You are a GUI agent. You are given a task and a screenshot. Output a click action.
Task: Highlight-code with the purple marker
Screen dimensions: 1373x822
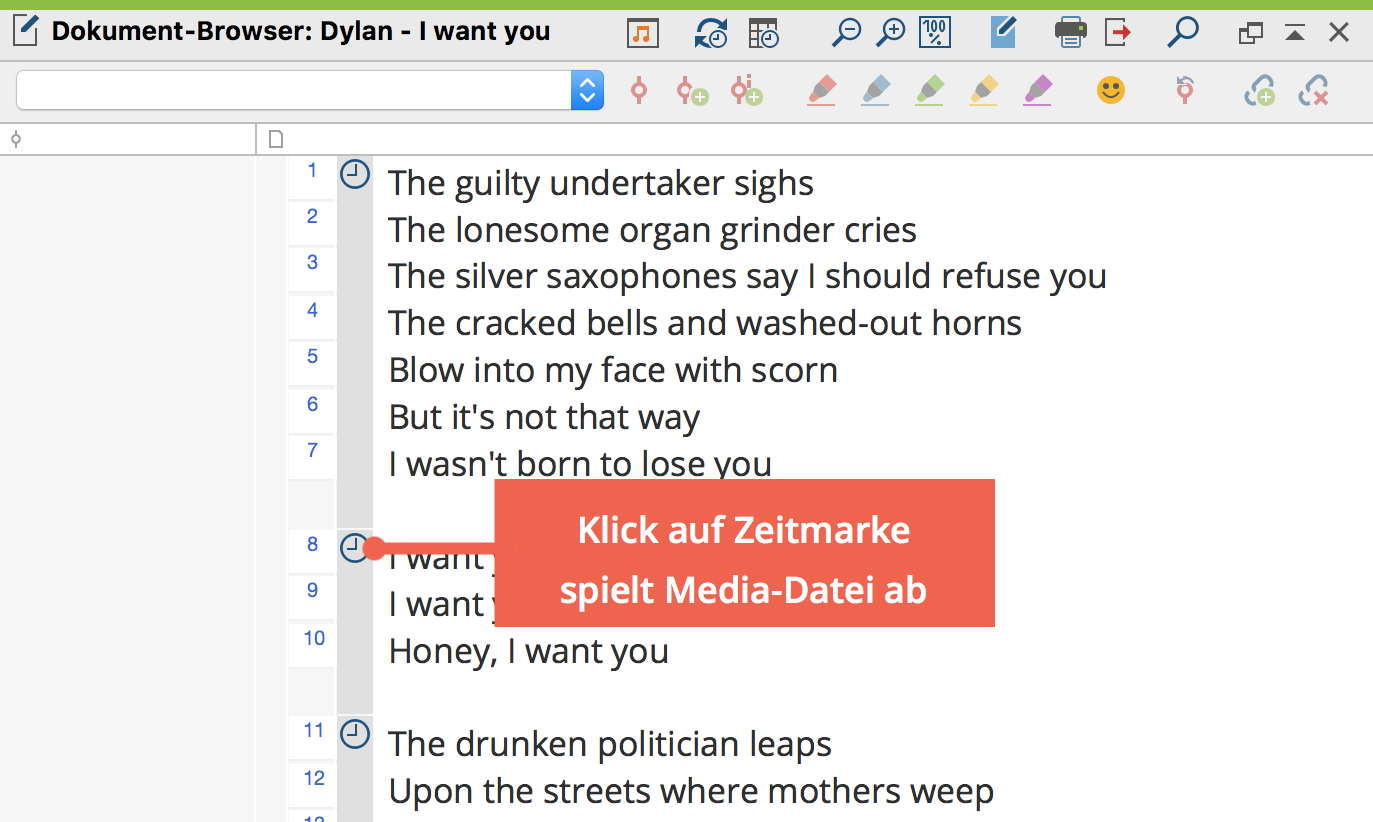click(1037, 91)
